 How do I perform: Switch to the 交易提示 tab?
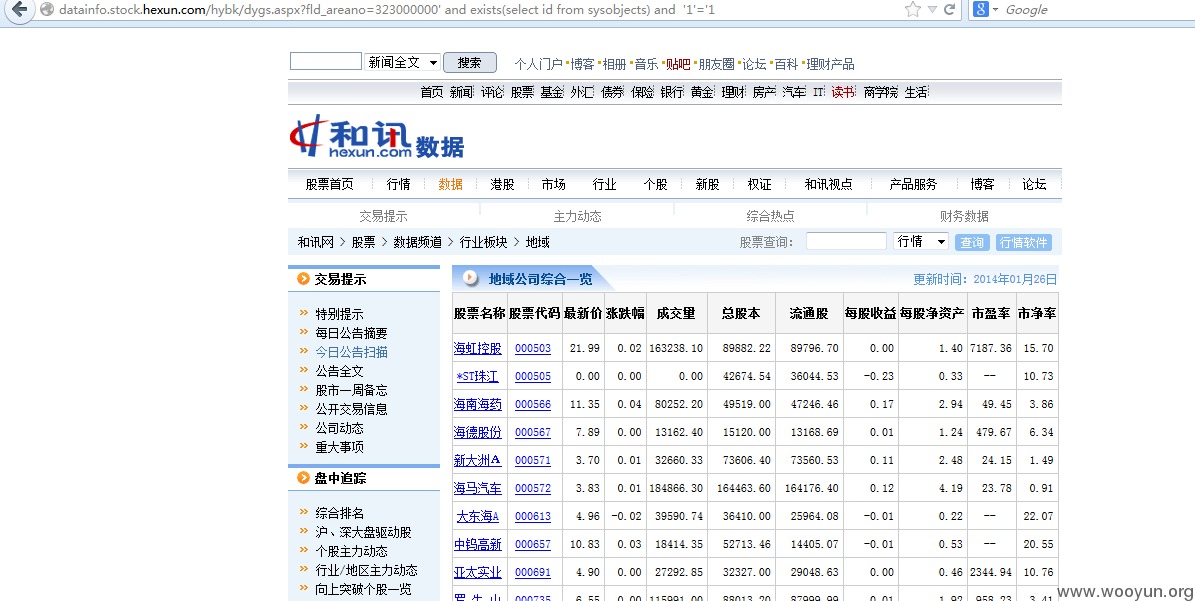pyautogui.click(x=383, y=216)
